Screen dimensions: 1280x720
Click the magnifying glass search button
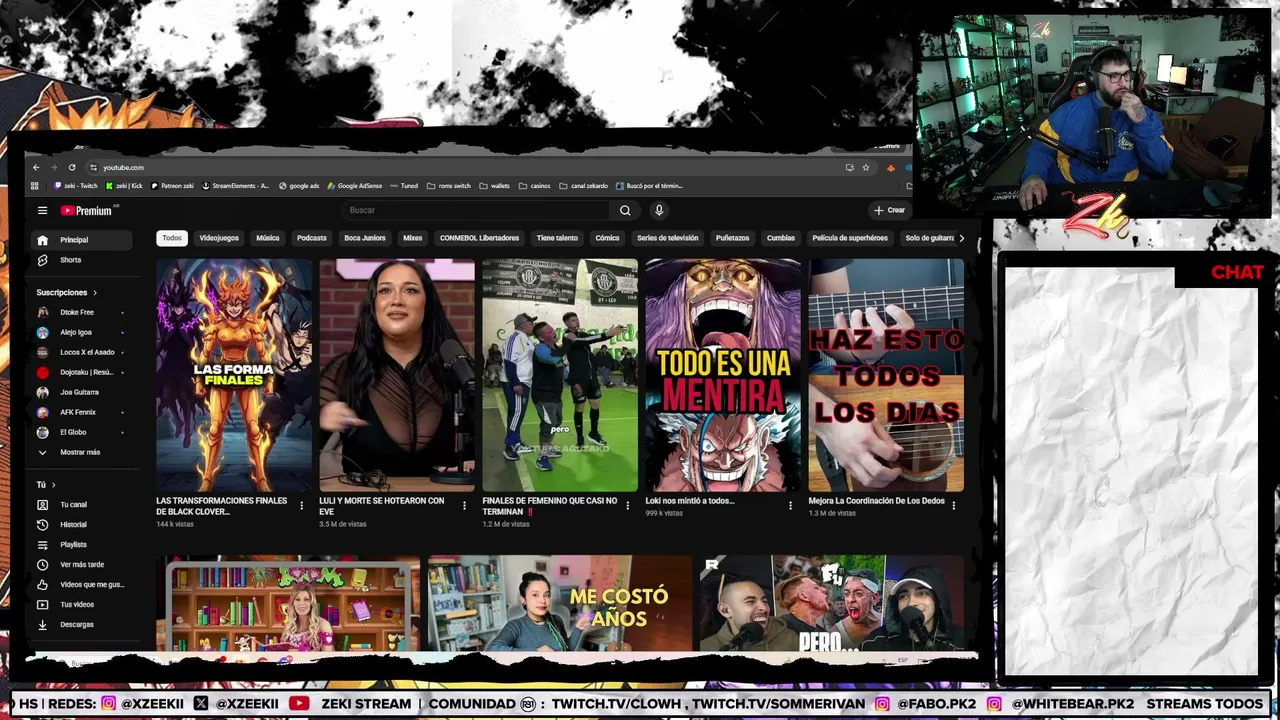point(625,210)
